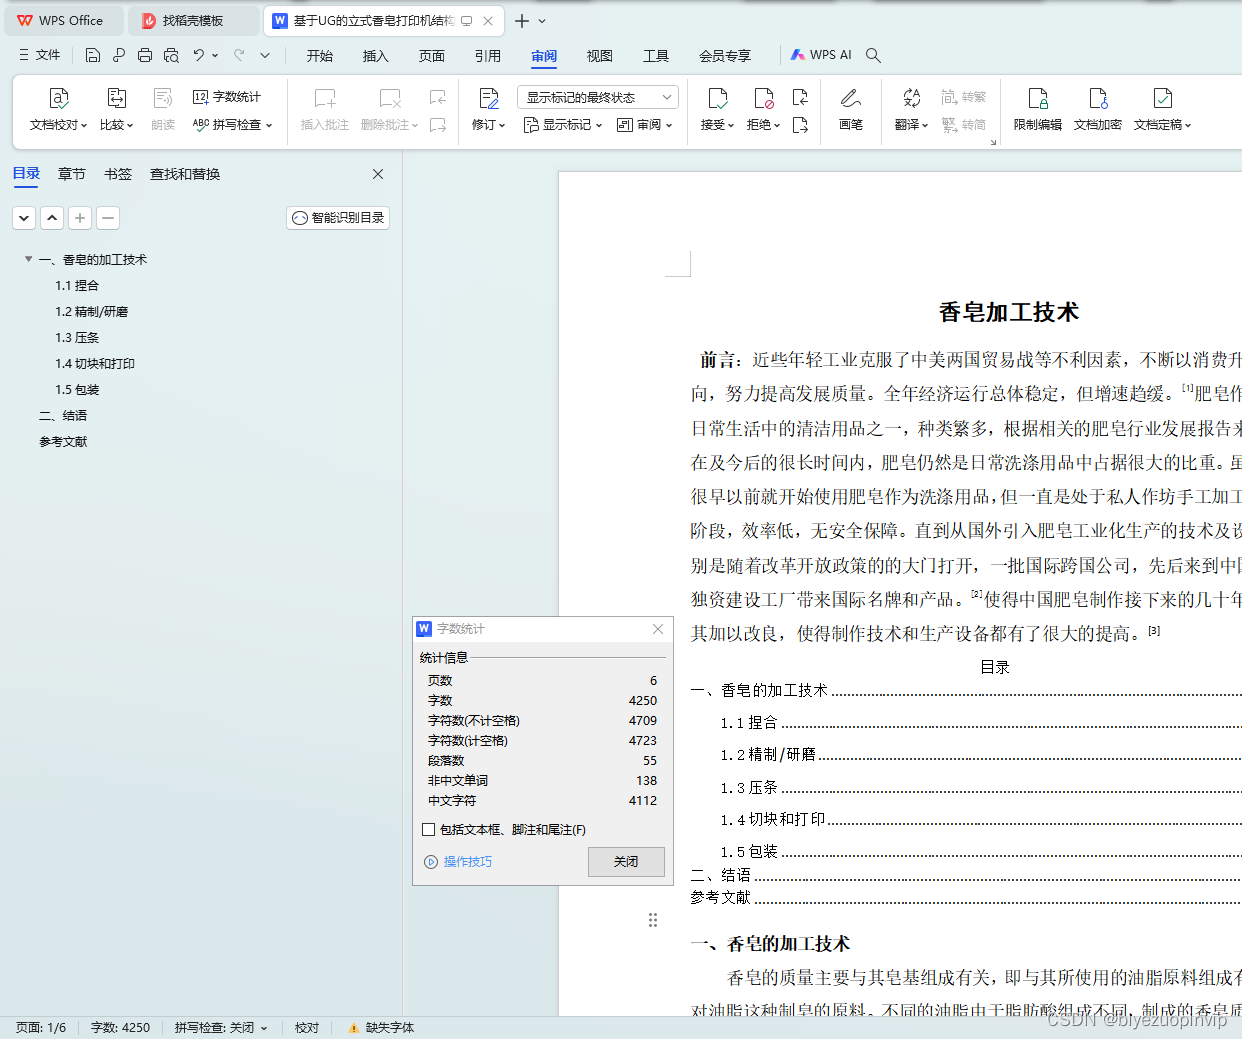1242x1039 pixels.
Task: Click the new tab plus button
Action: 522,20
